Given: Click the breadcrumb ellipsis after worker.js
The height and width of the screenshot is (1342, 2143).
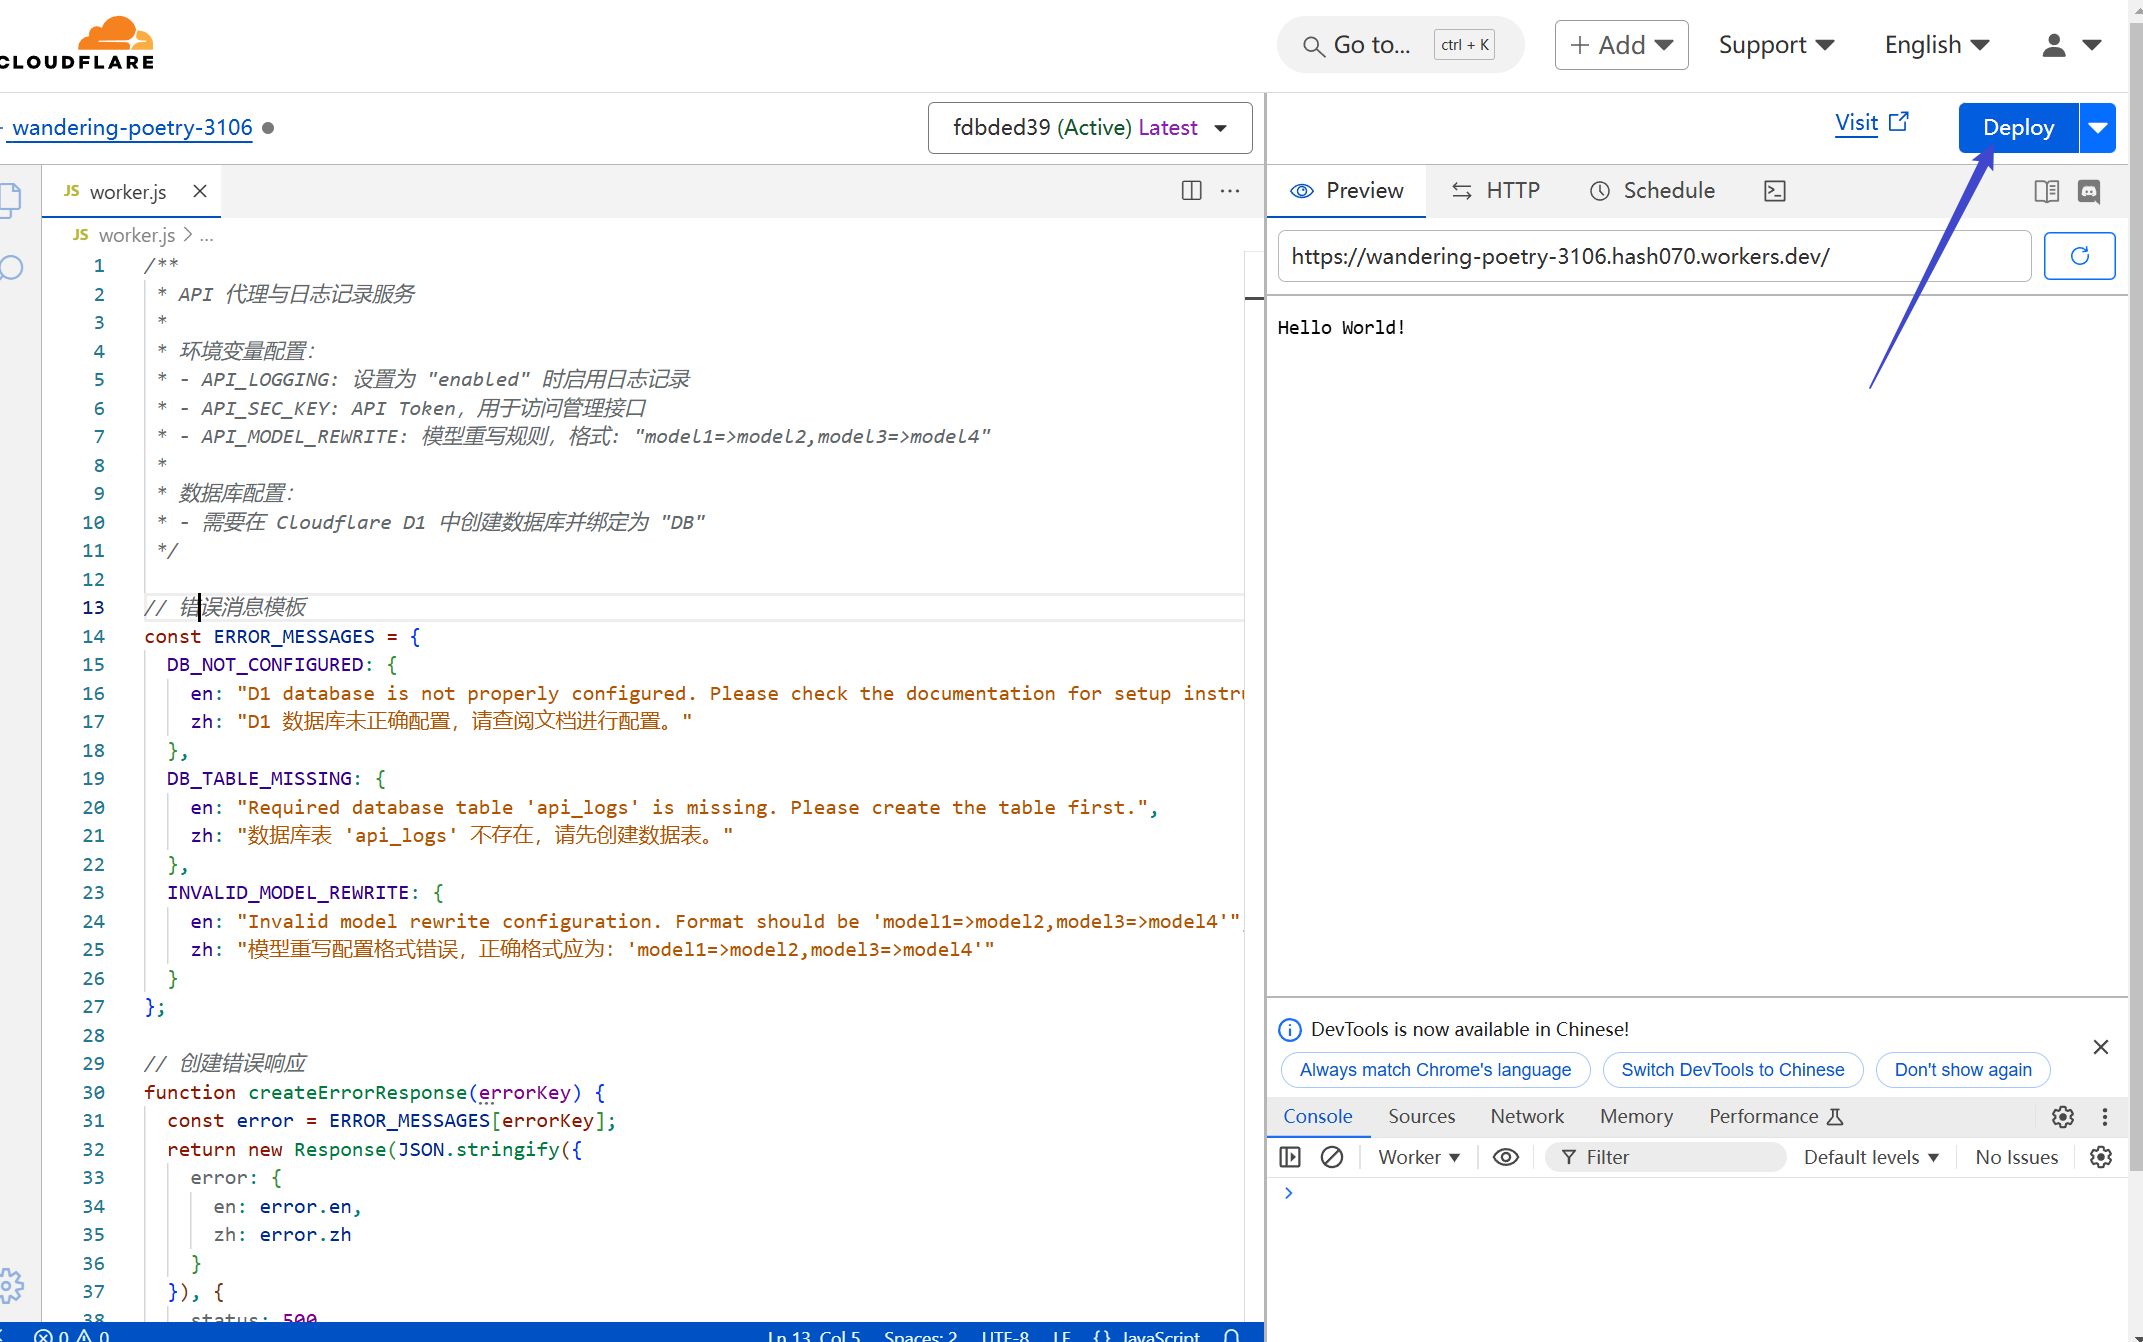Looking at the screenshot, I should [x=207, y=235].
